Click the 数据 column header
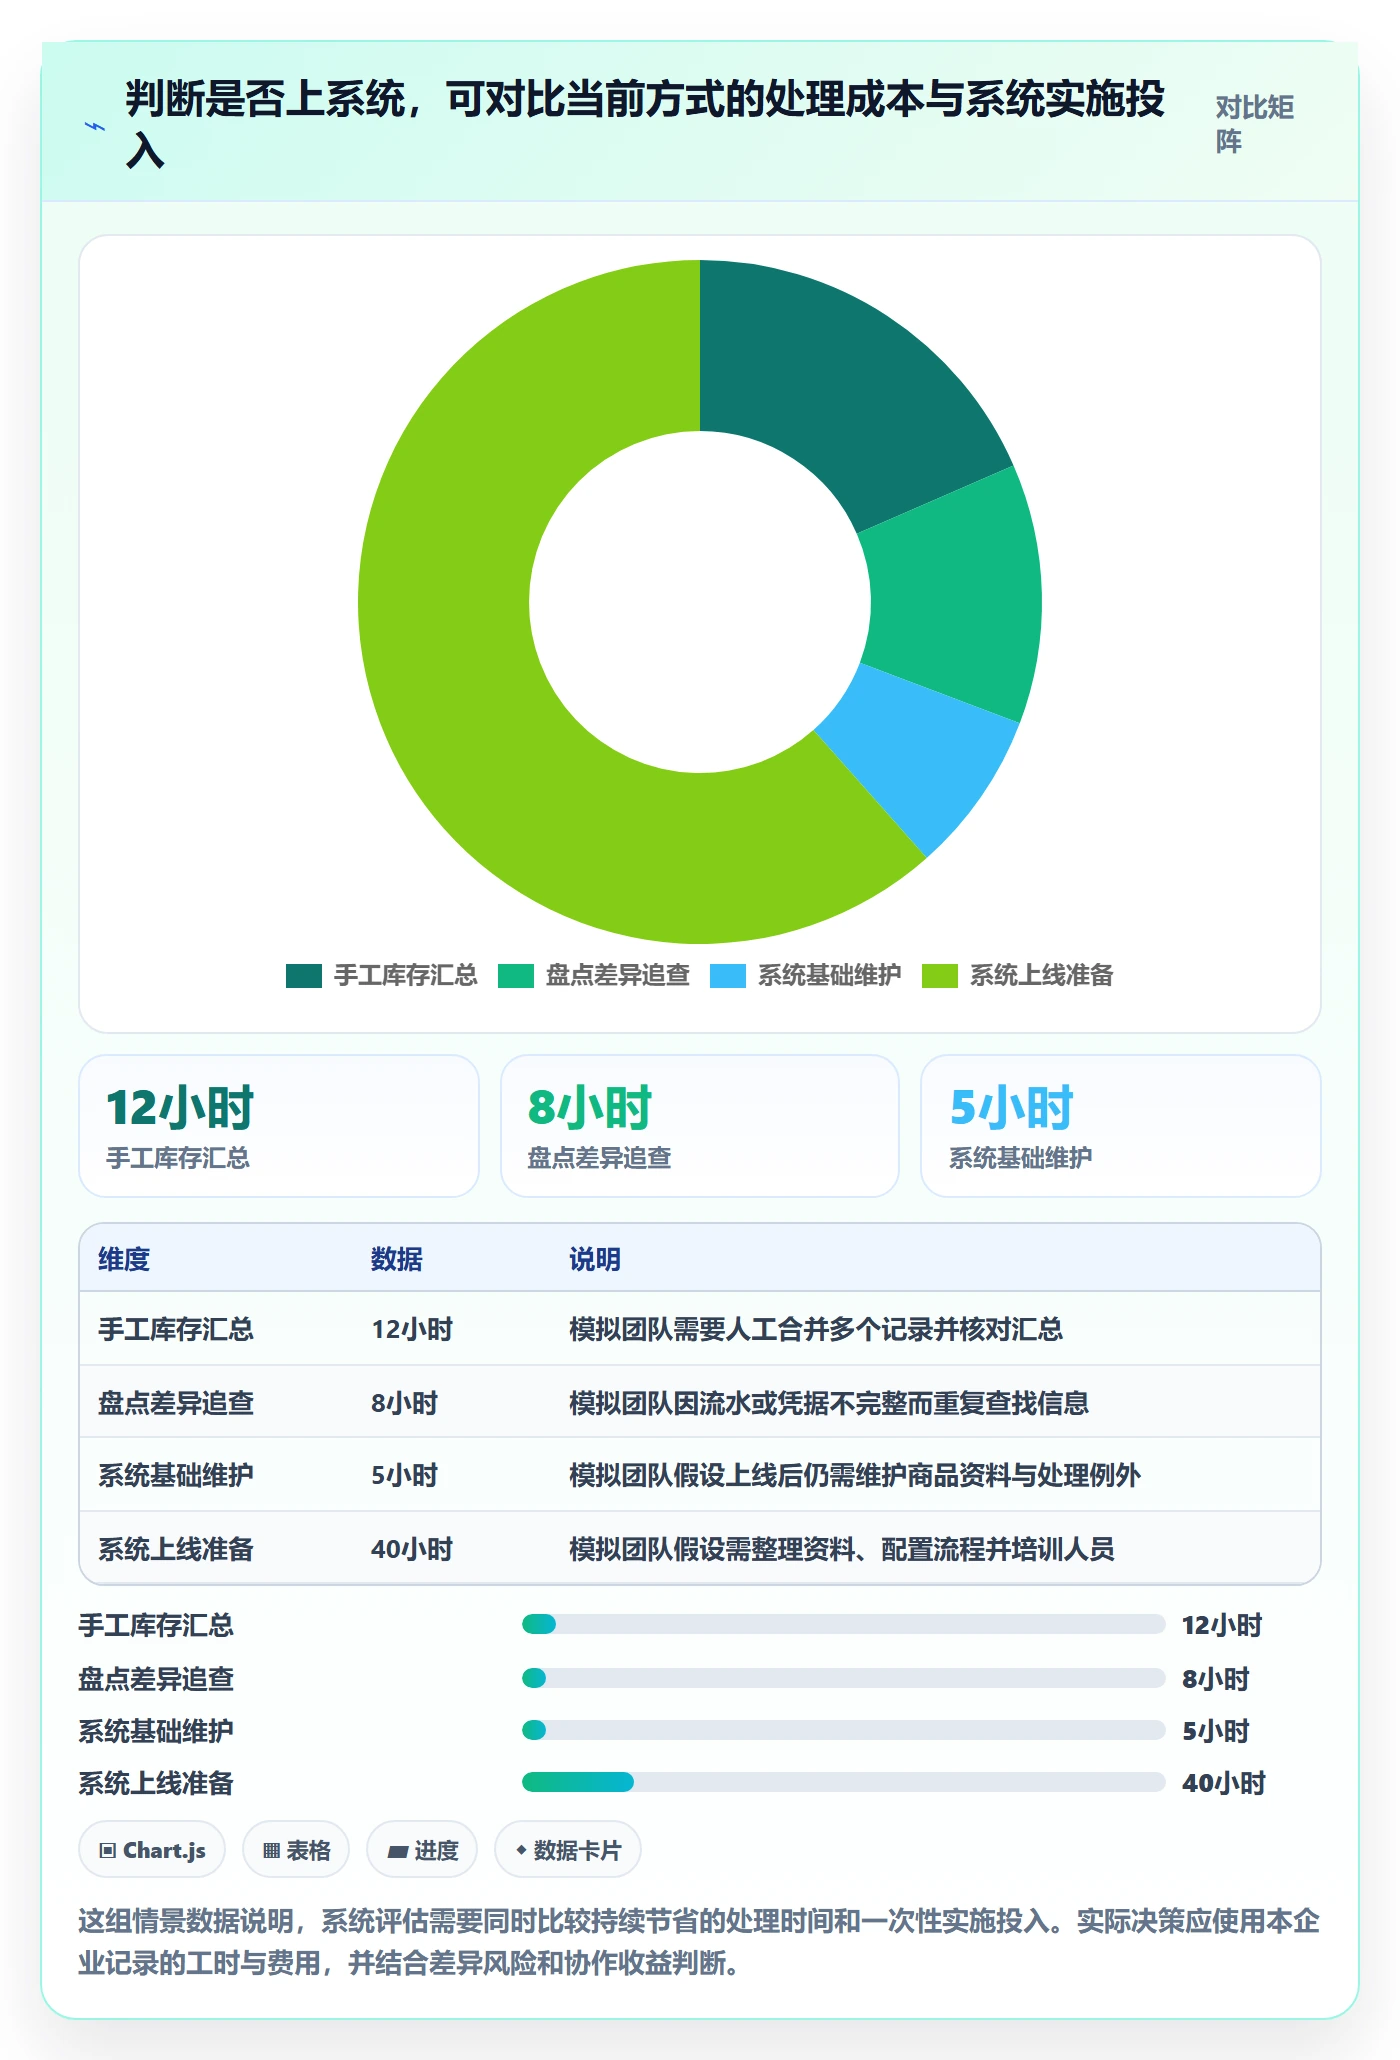This screenshot has height=2060, width=1400. tap(397, 1259)
